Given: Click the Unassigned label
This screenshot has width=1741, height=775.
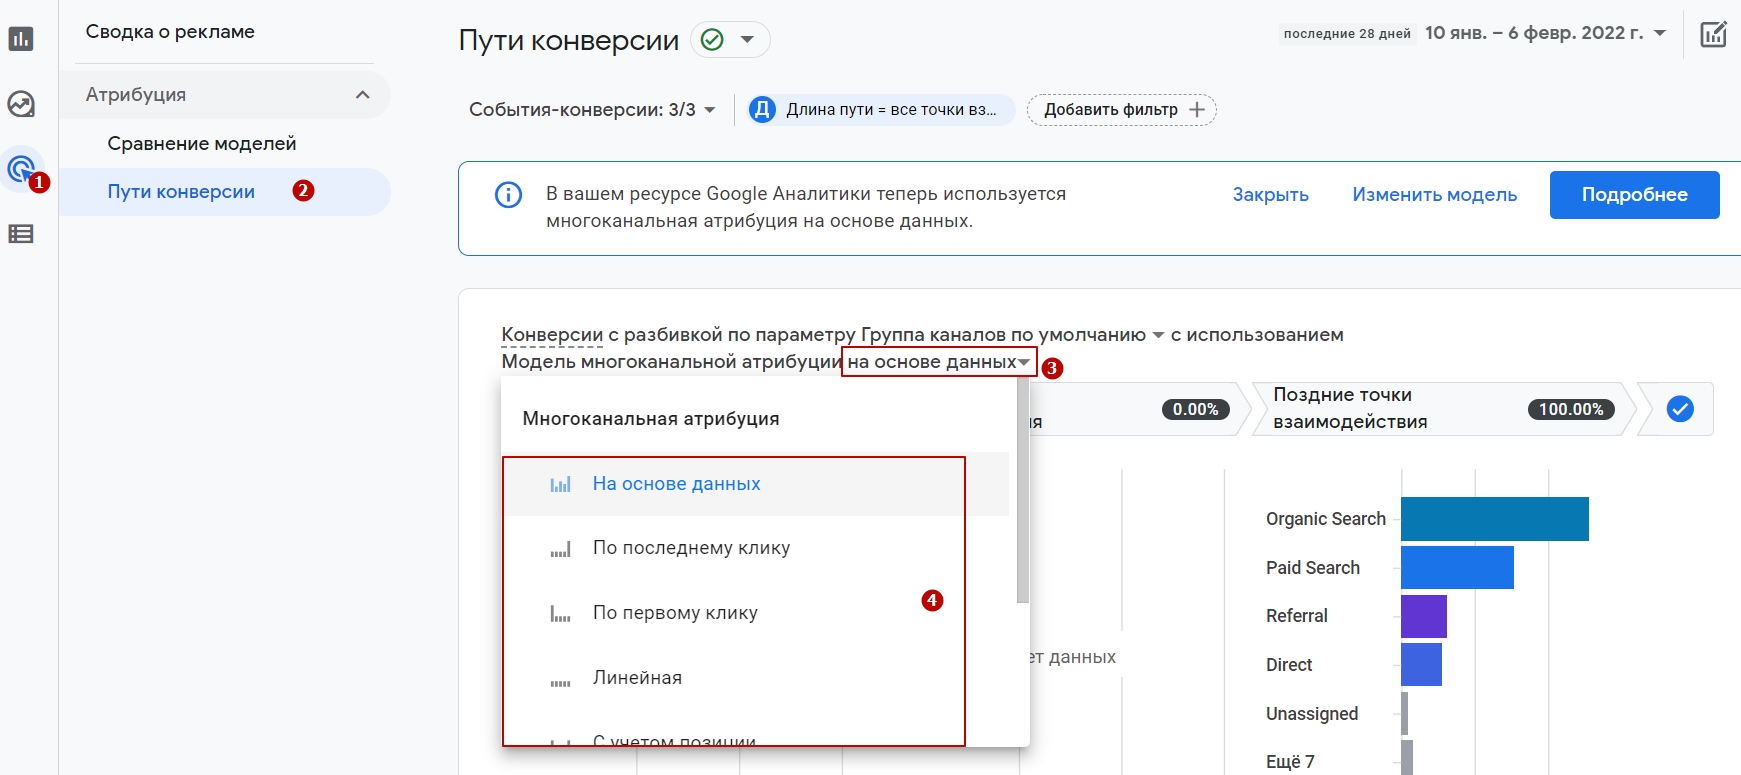Looking at the screenshot, I should pyautogui.click(x=1312, y=714).
